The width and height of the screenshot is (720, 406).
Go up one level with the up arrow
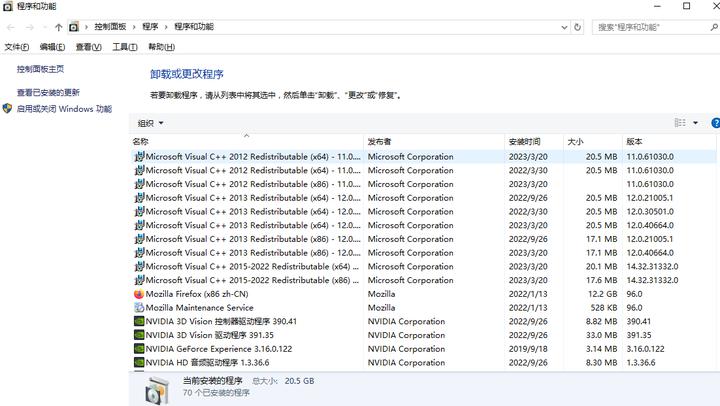[x=58, y=27]
